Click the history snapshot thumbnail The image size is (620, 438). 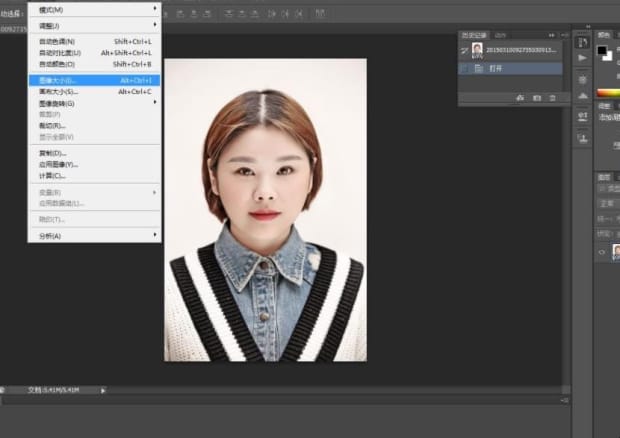pos(477,49)
